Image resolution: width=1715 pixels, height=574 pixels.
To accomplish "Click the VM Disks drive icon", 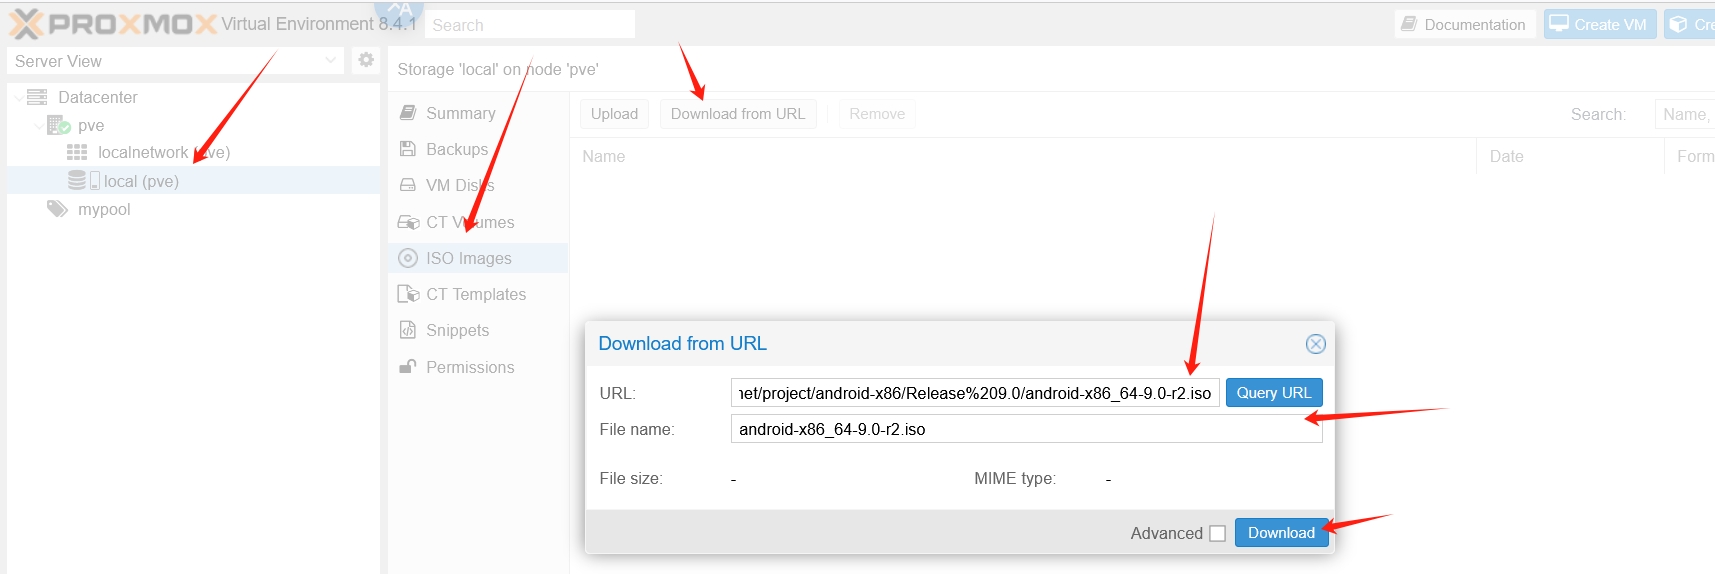I will pos(408,185).
